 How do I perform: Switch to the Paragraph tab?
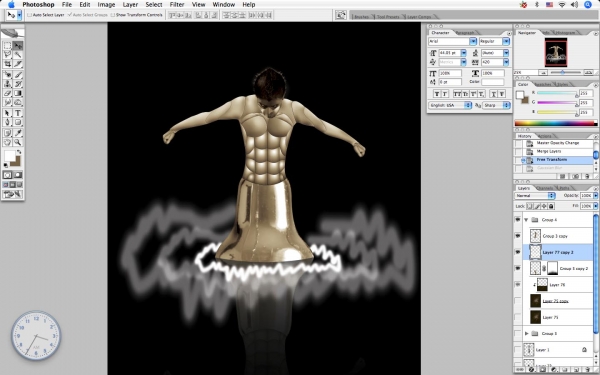(x=465, y=33)
